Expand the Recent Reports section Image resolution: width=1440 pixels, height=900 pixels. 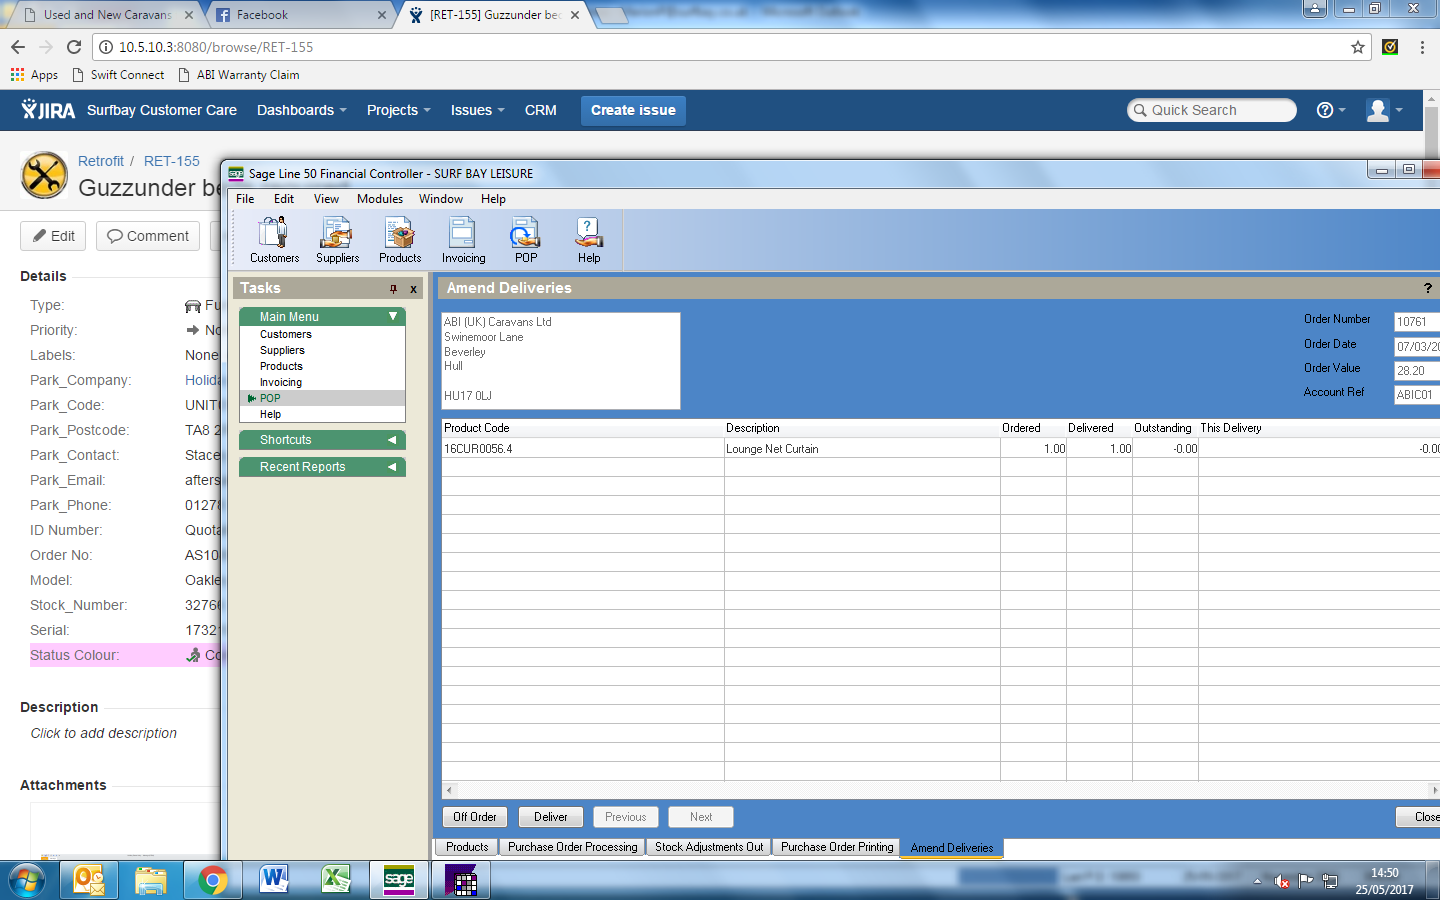click(392, 467)
